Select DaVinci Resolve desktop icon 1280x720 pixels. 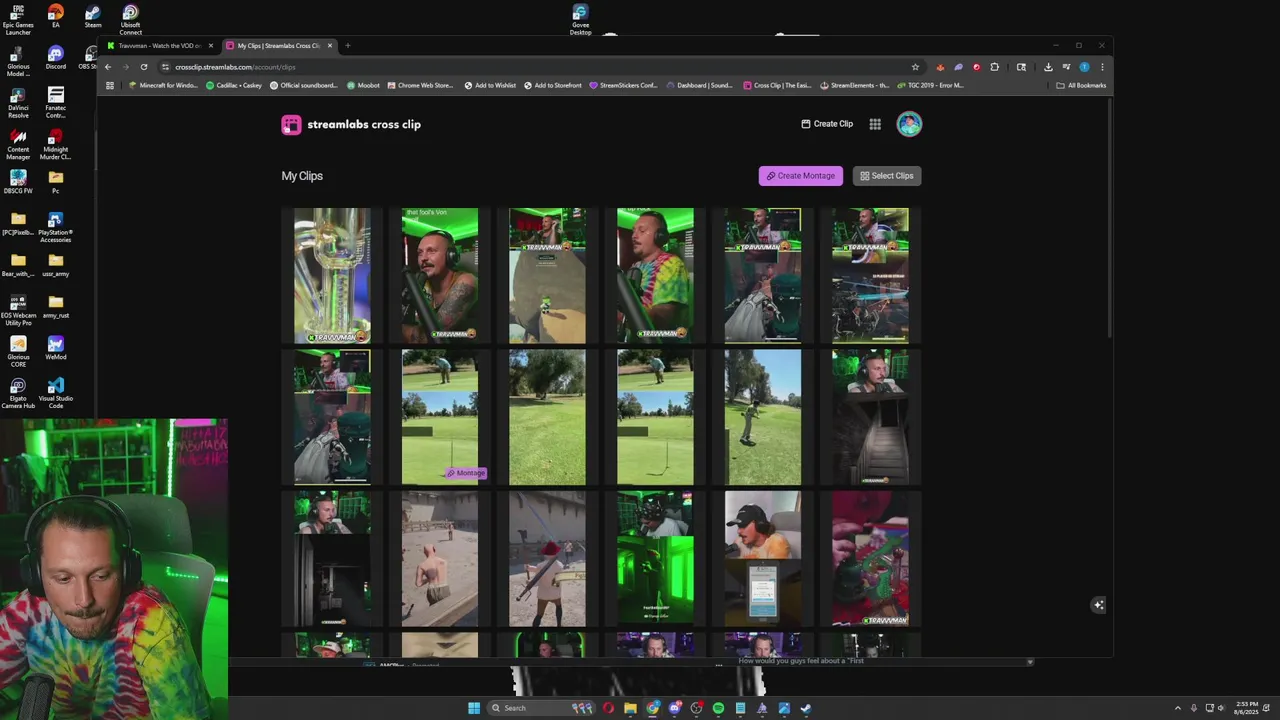click(18, 103)
